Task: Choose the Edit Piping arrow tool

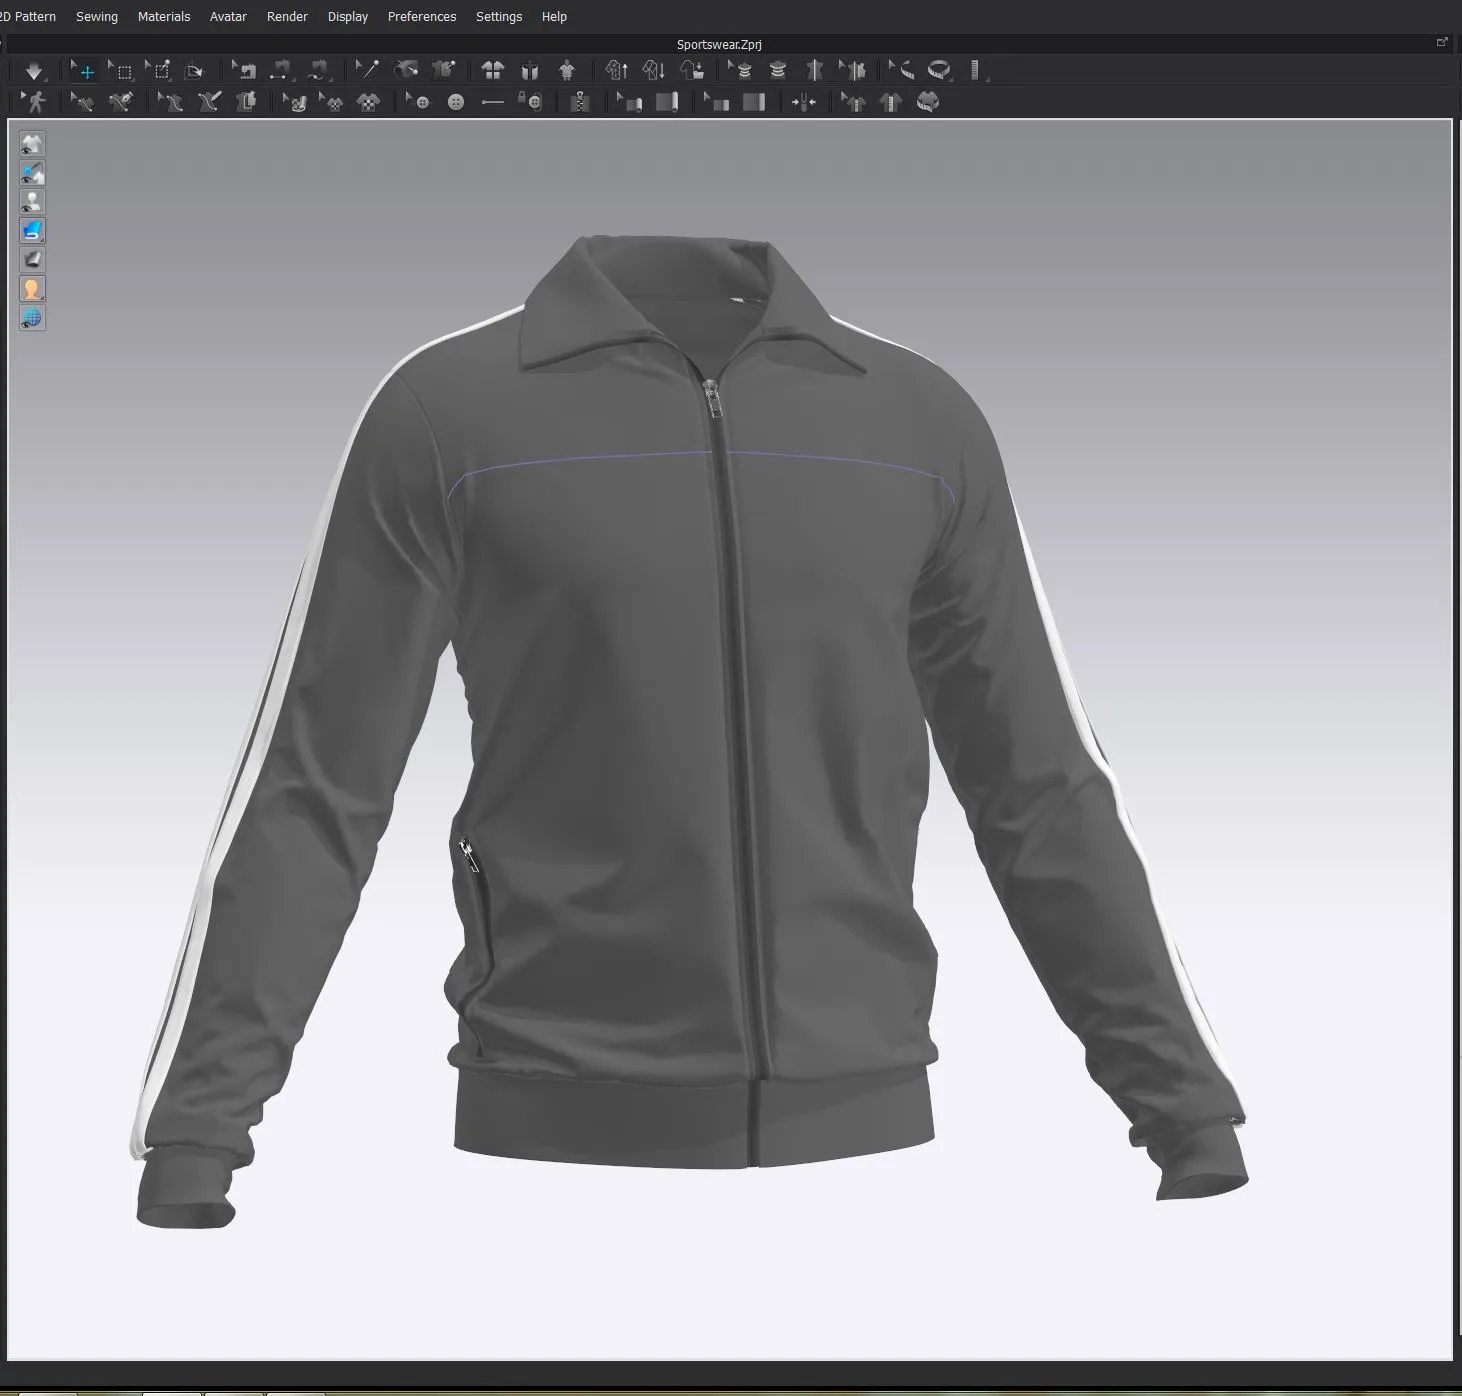Action: [716, 102]
